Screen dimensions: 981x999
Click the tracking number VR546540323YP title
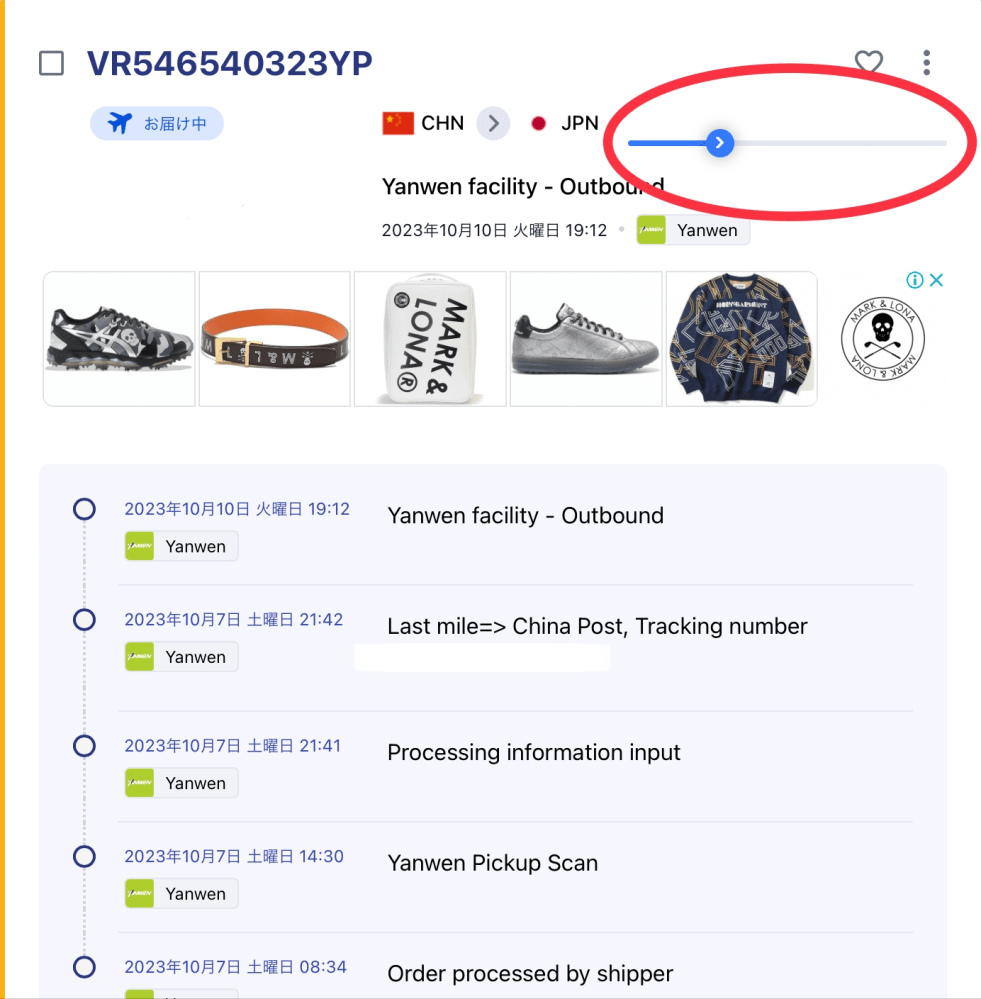(x=229, y=63)
